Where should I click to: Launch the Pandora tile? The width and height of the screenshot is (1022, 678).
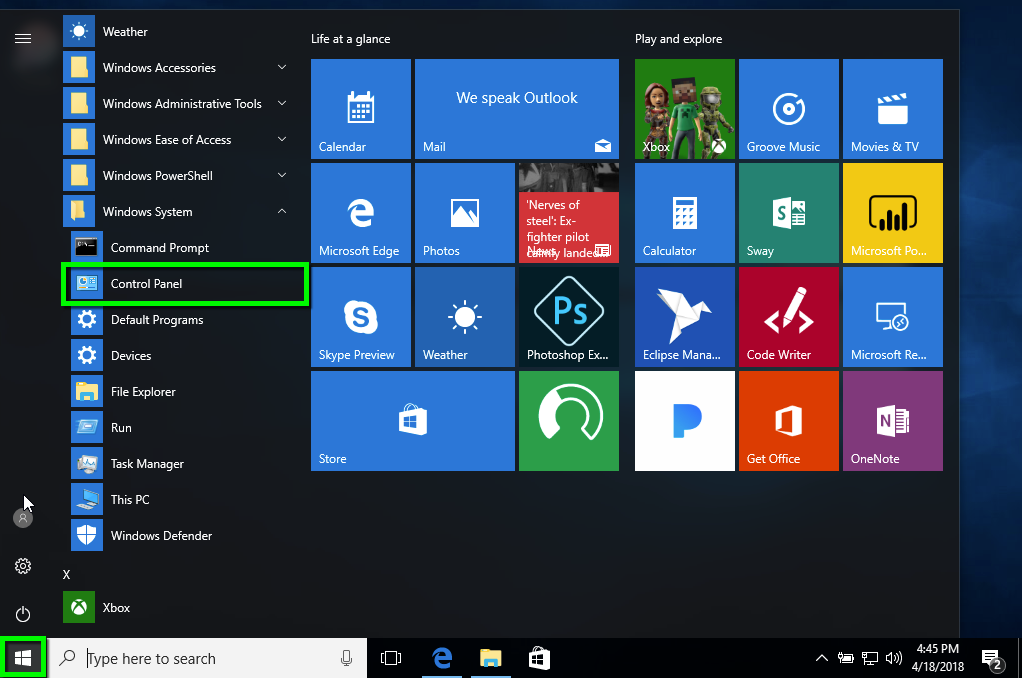click(x=685, y=421)
